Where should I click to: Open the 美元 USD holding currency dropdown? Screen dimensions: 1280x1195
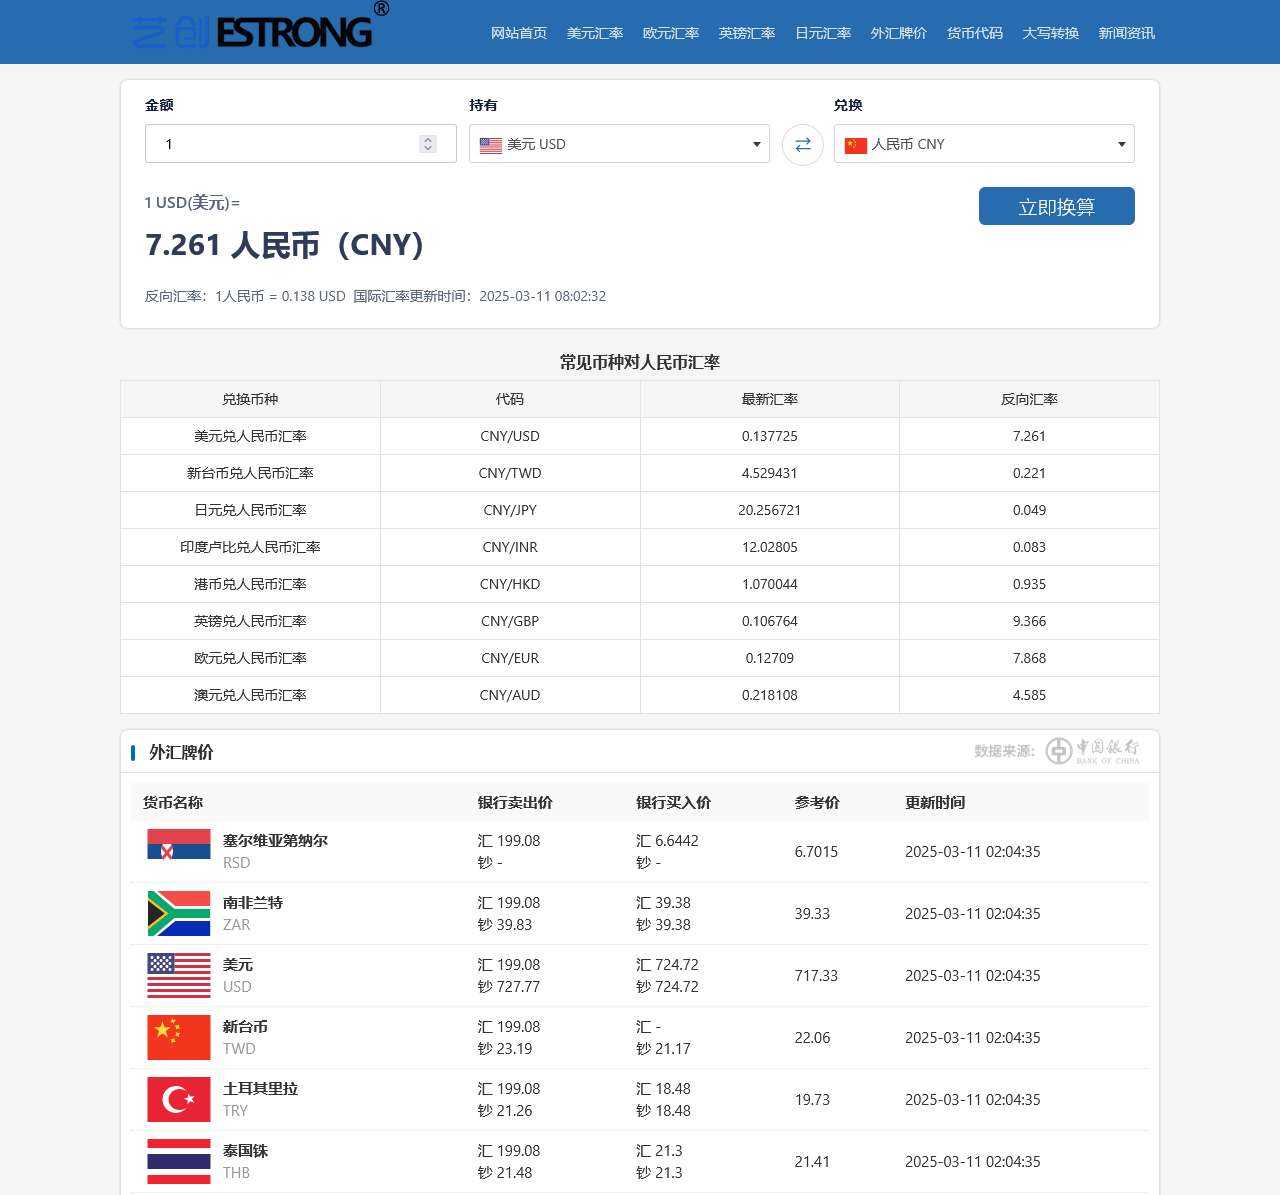(619, 144)
